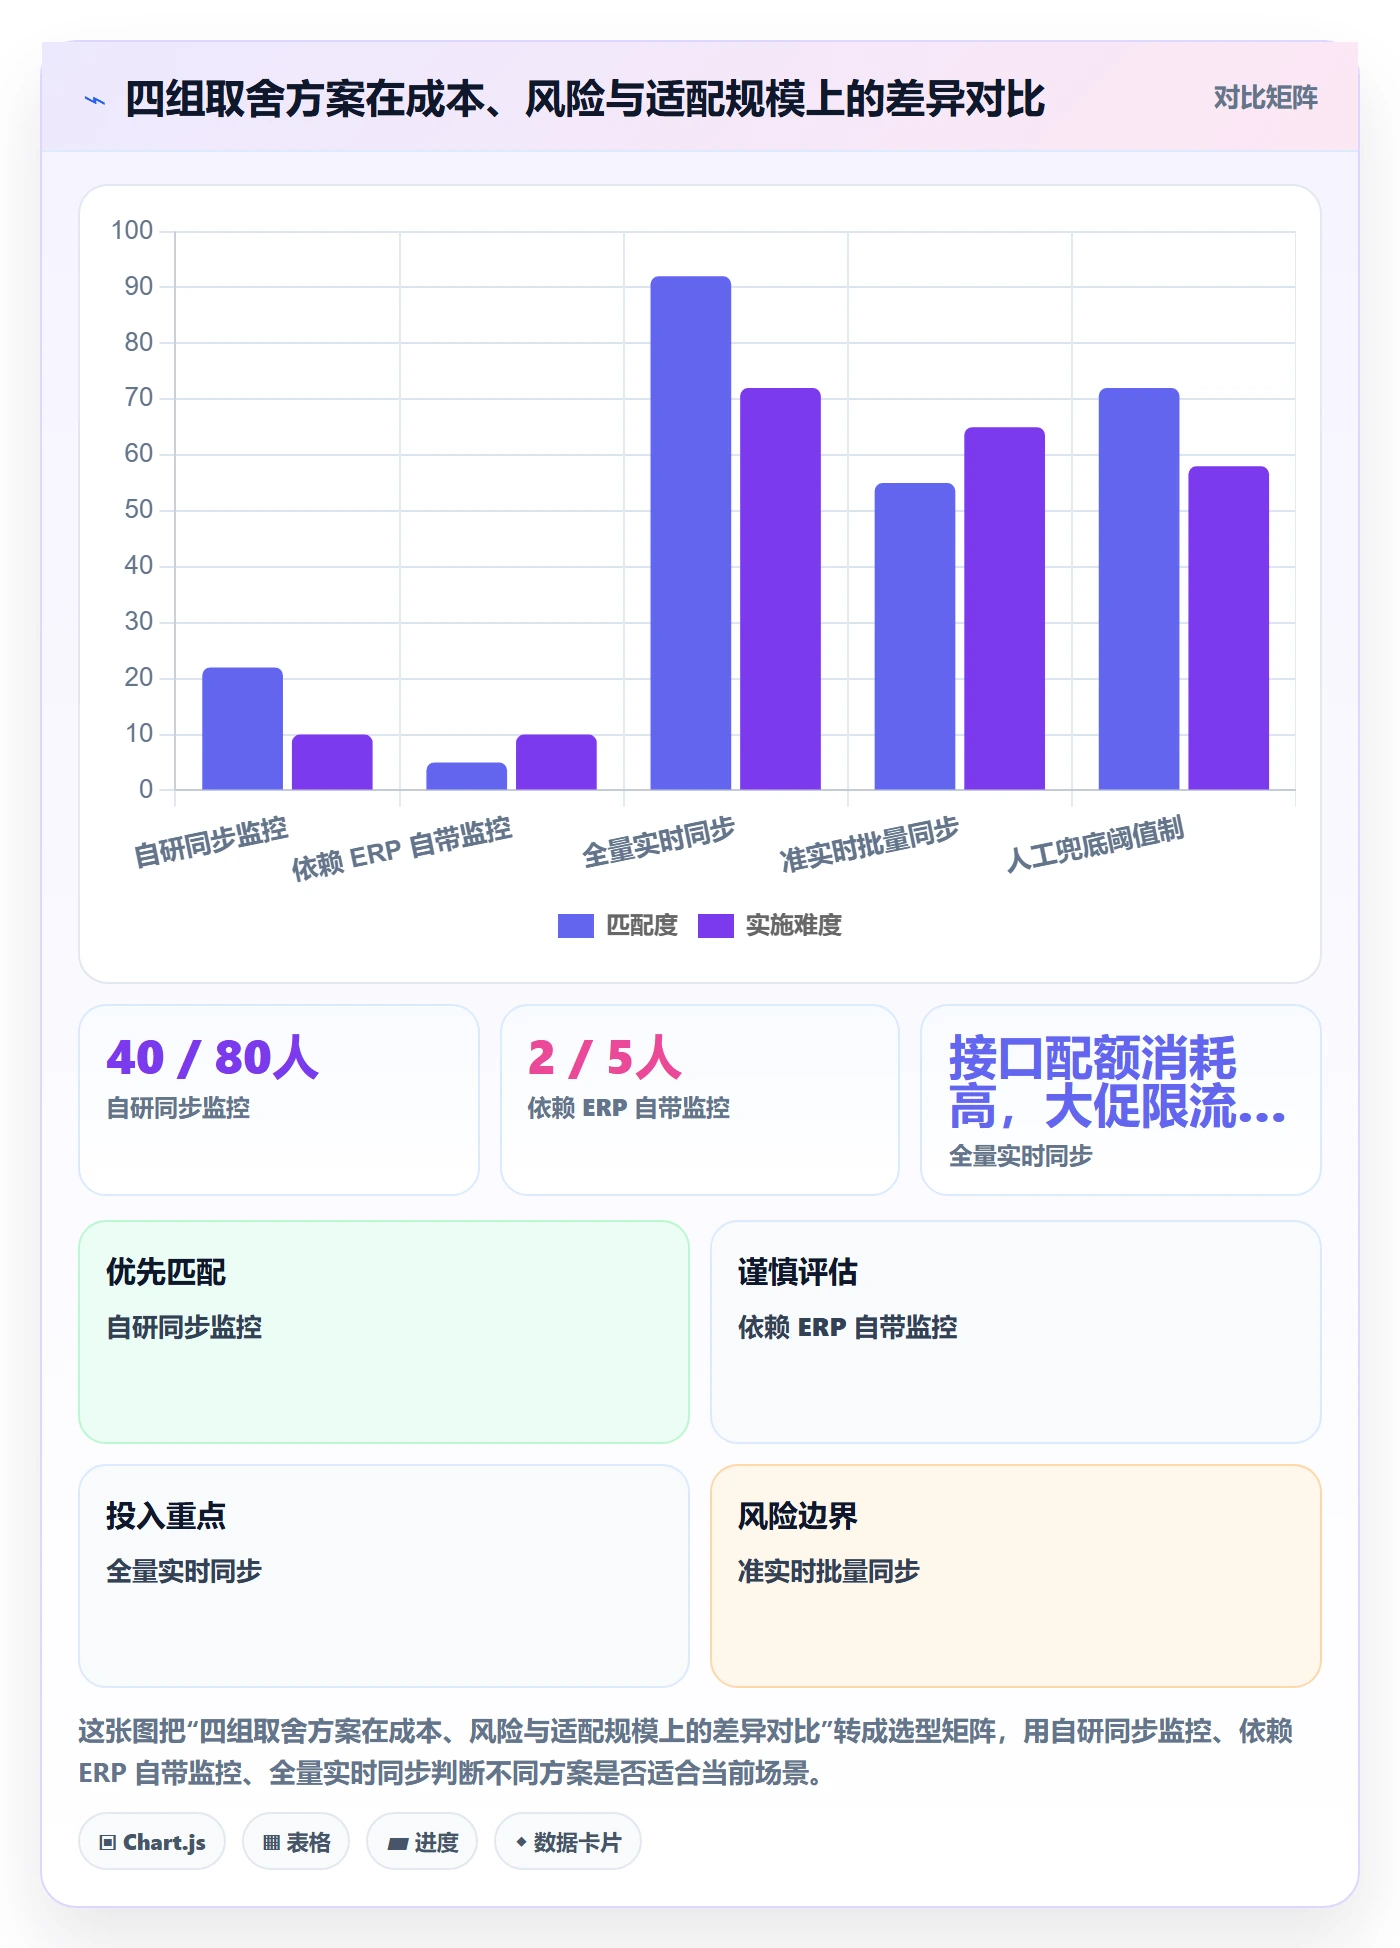The image size is (1400, 1948).
Task: Toggle the 匹配度 legend color swatch
Action: [x=576, y=926]
